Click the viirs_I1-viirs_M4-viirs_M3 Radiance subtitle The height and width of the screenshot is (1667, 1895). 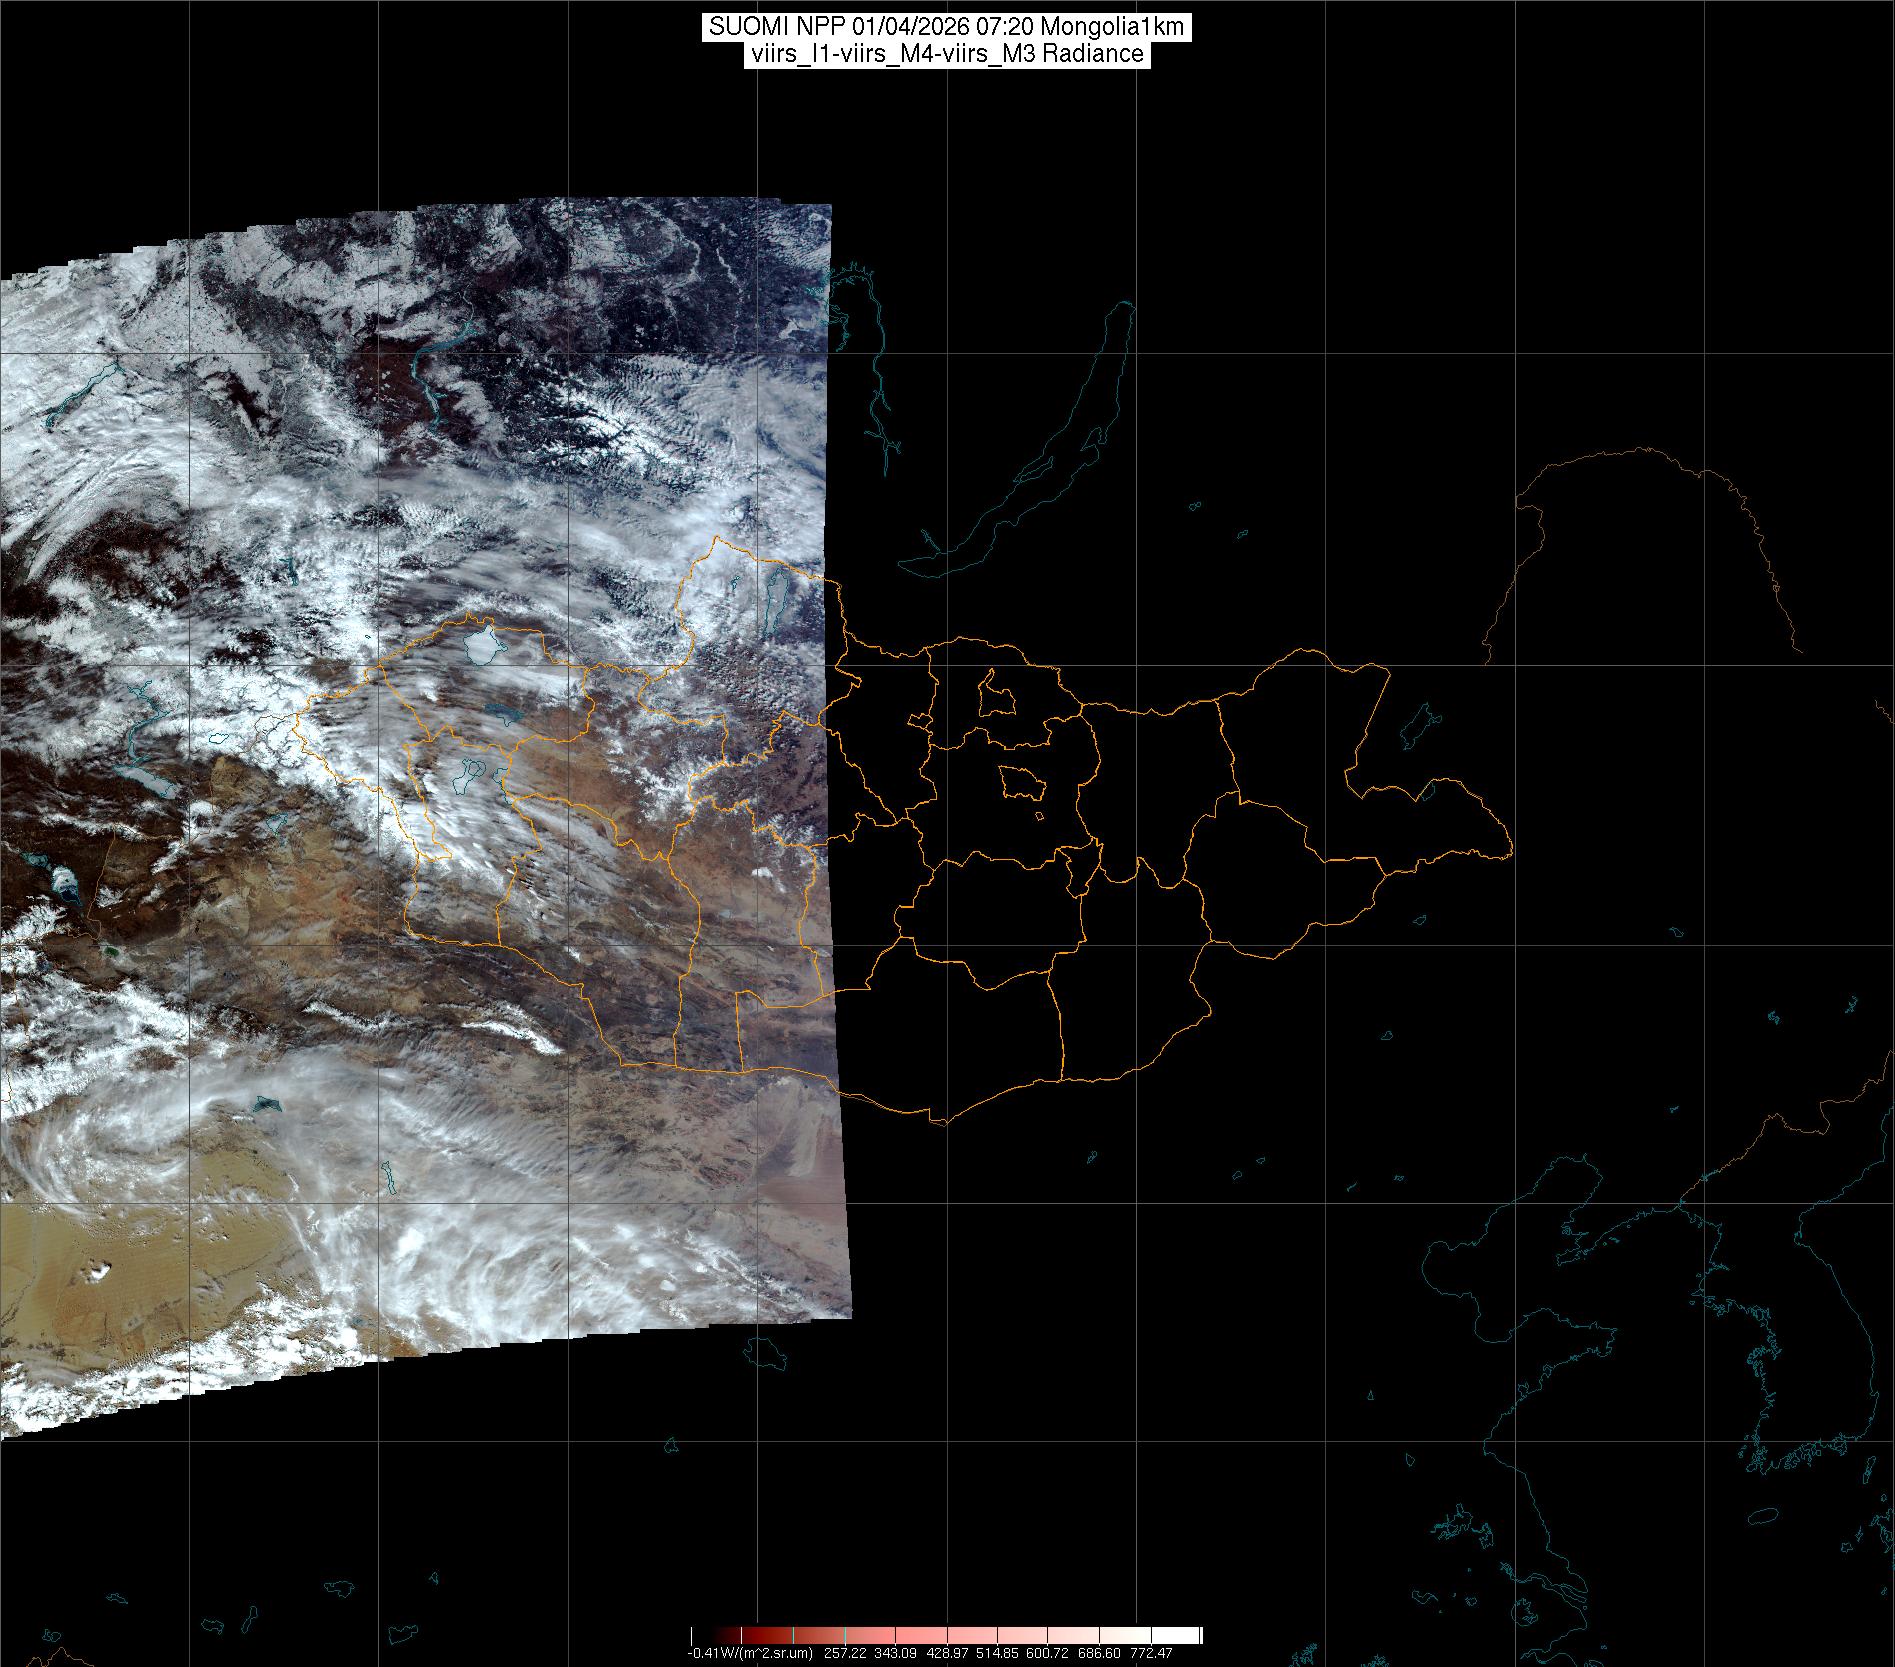pos(946,54)
